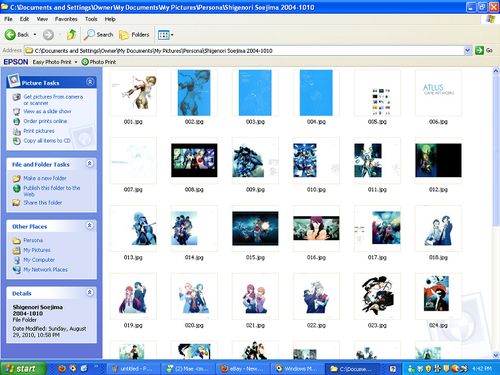500x375 pixels.
Task: Toggle the Folders pane
Action: point(134,34)
